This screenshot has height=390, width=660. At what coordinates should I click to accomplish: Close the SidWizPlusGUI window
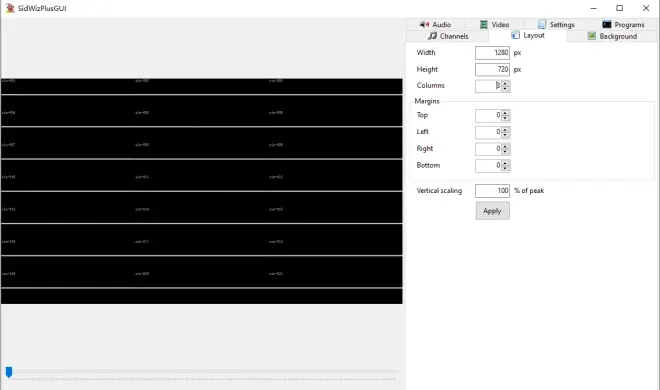tap(646, 8)
